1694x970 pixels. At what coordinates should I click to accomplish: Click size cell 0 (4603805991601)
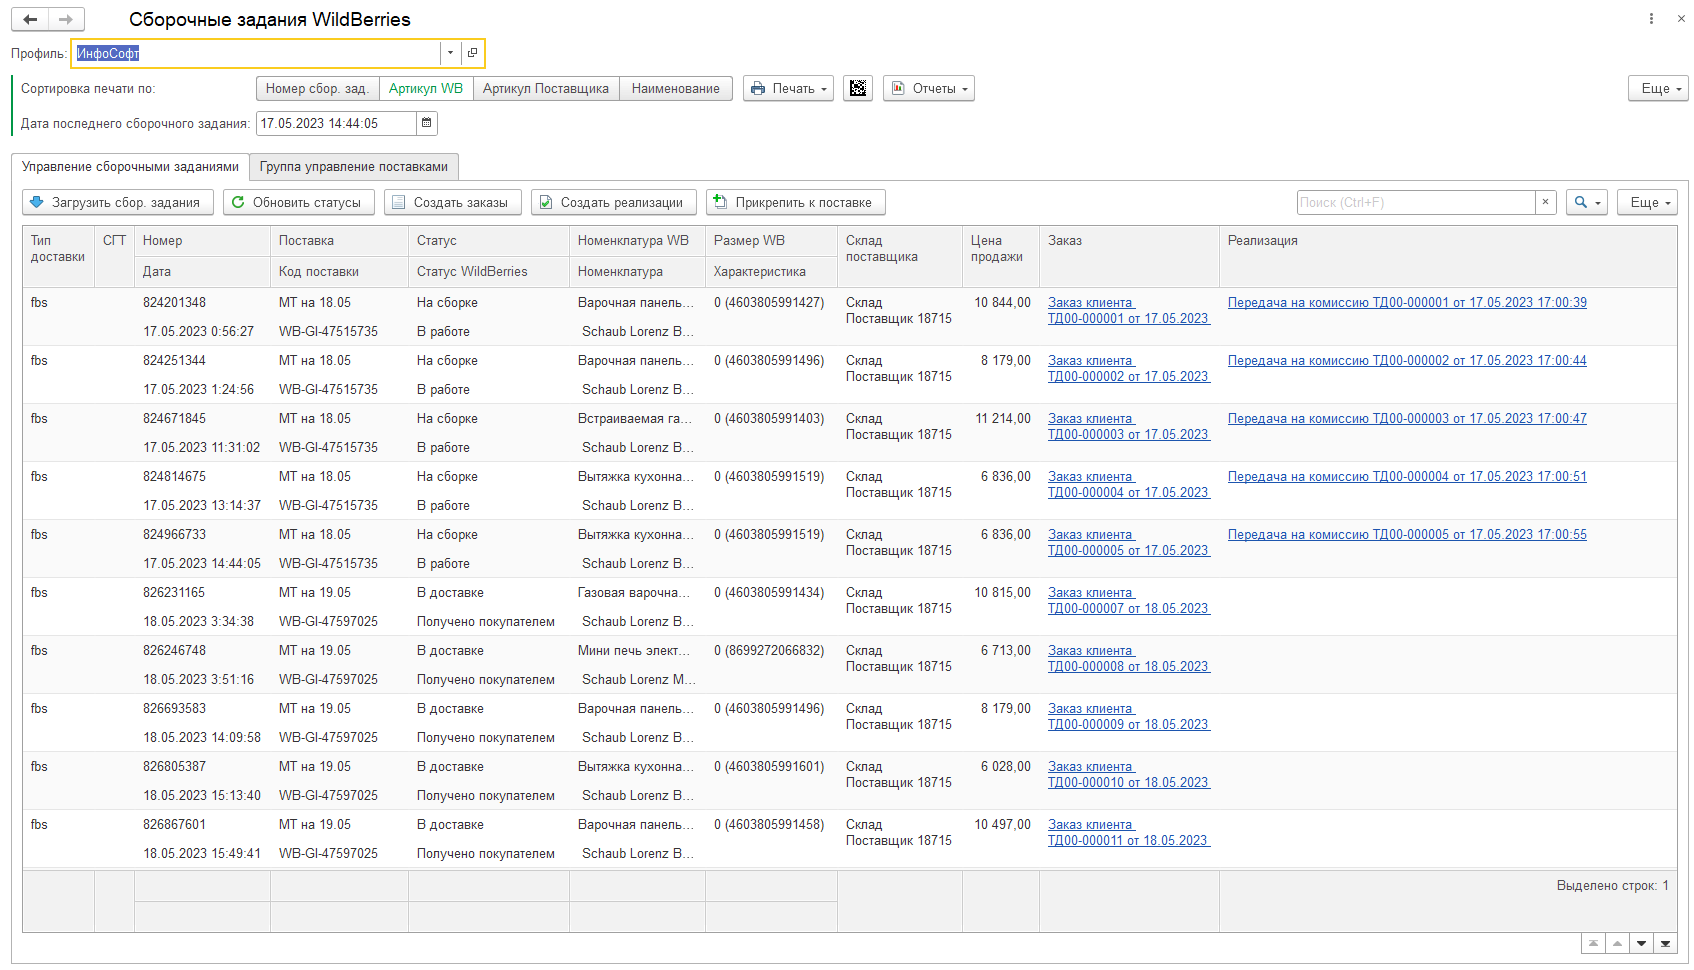(x=769, y=767)
